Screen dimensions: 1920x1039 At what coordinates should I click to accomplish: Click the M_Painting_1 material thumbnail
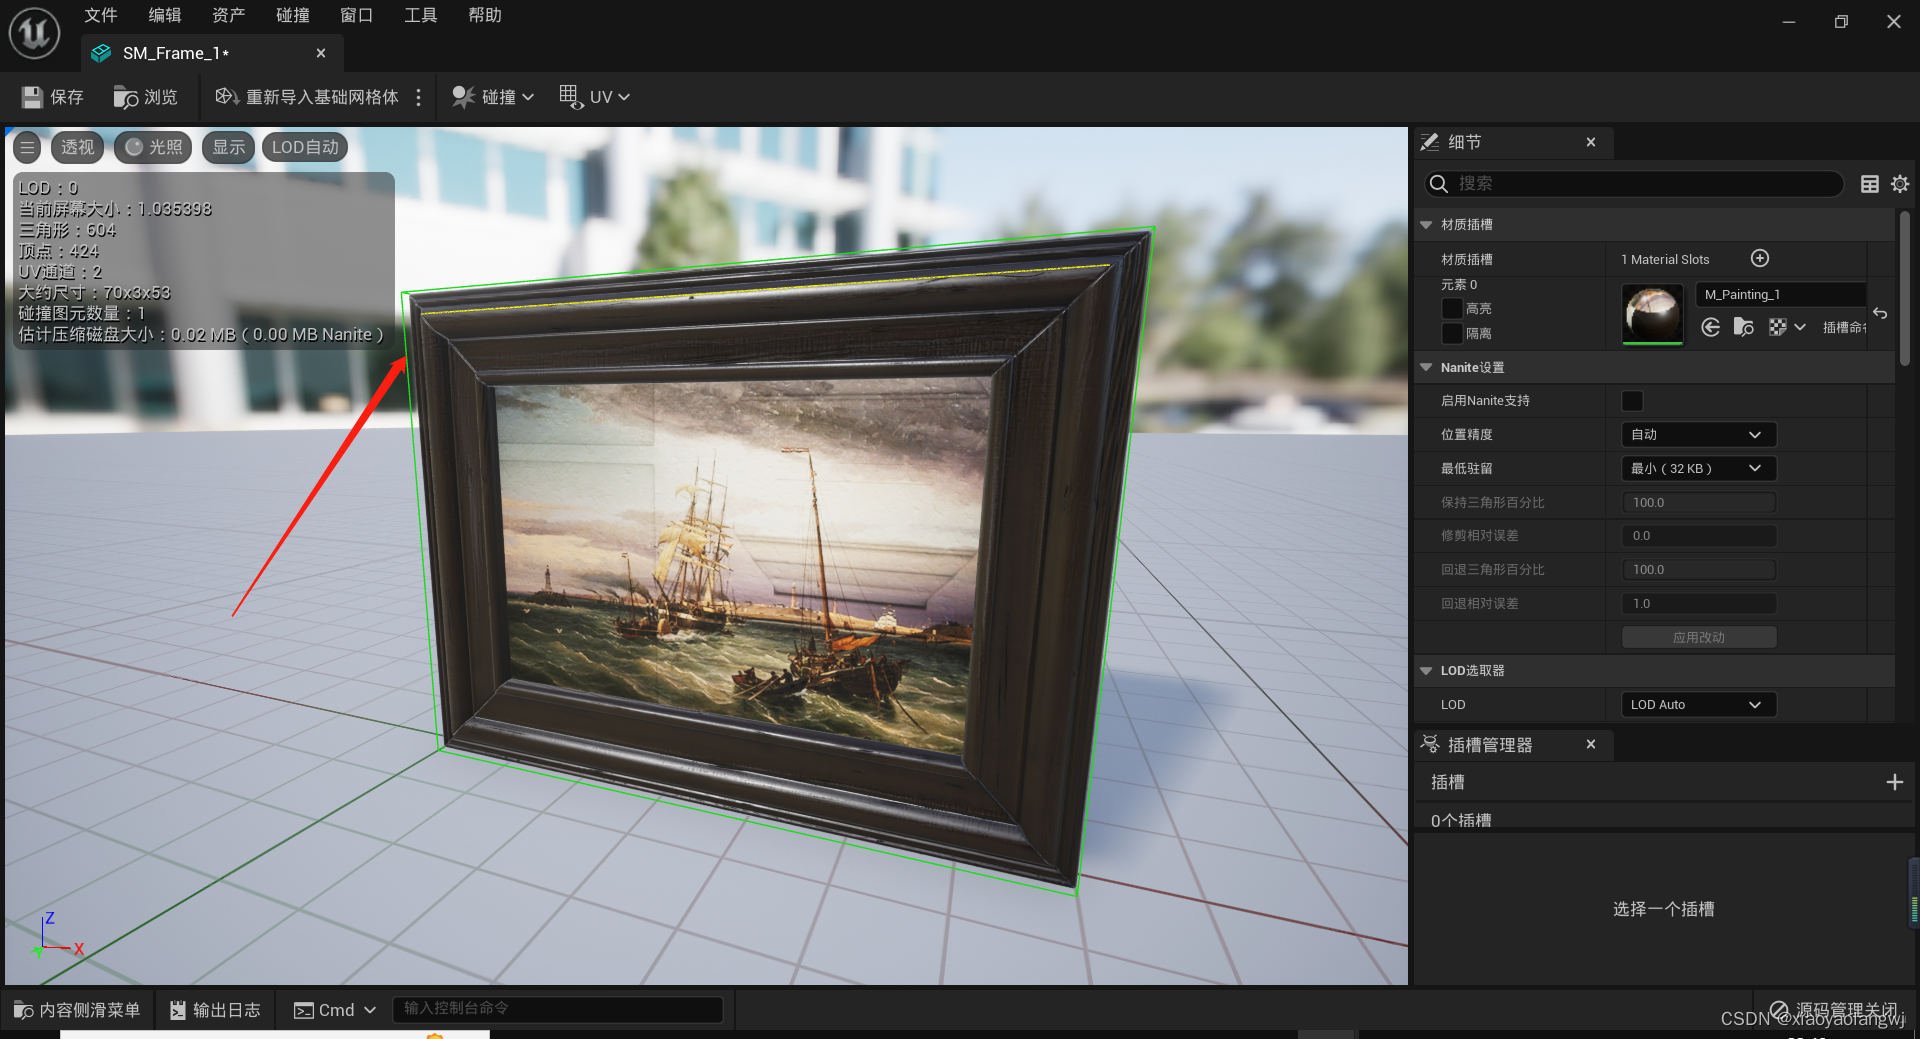[x=1652, y=314]
